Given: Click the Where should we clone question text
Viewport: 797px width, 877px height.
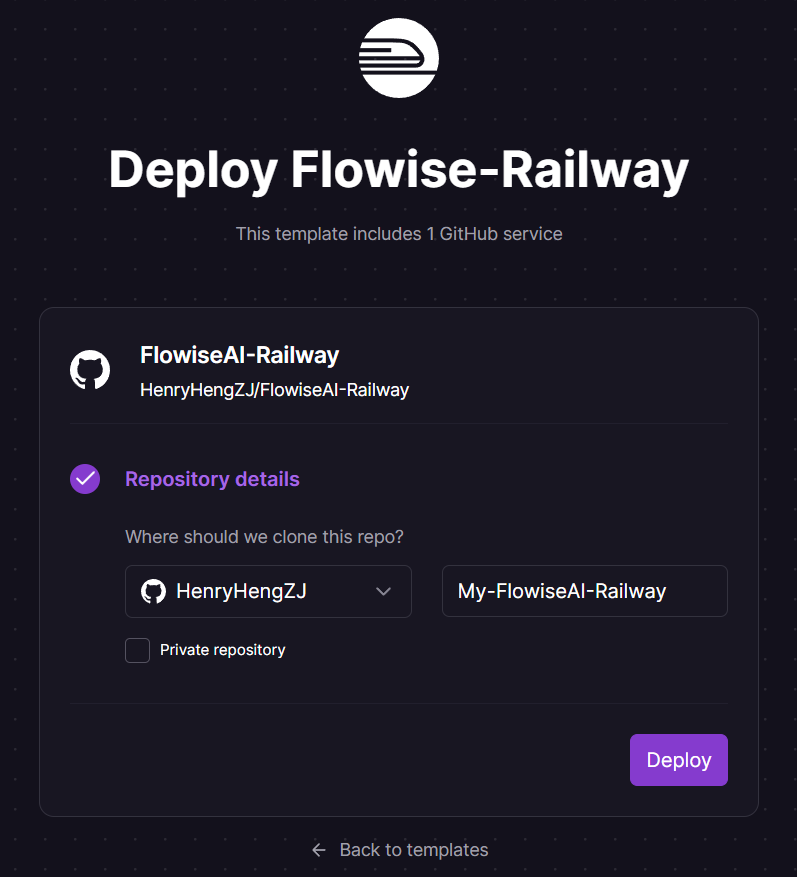Looking at the screenshot, I should (264, 537).
